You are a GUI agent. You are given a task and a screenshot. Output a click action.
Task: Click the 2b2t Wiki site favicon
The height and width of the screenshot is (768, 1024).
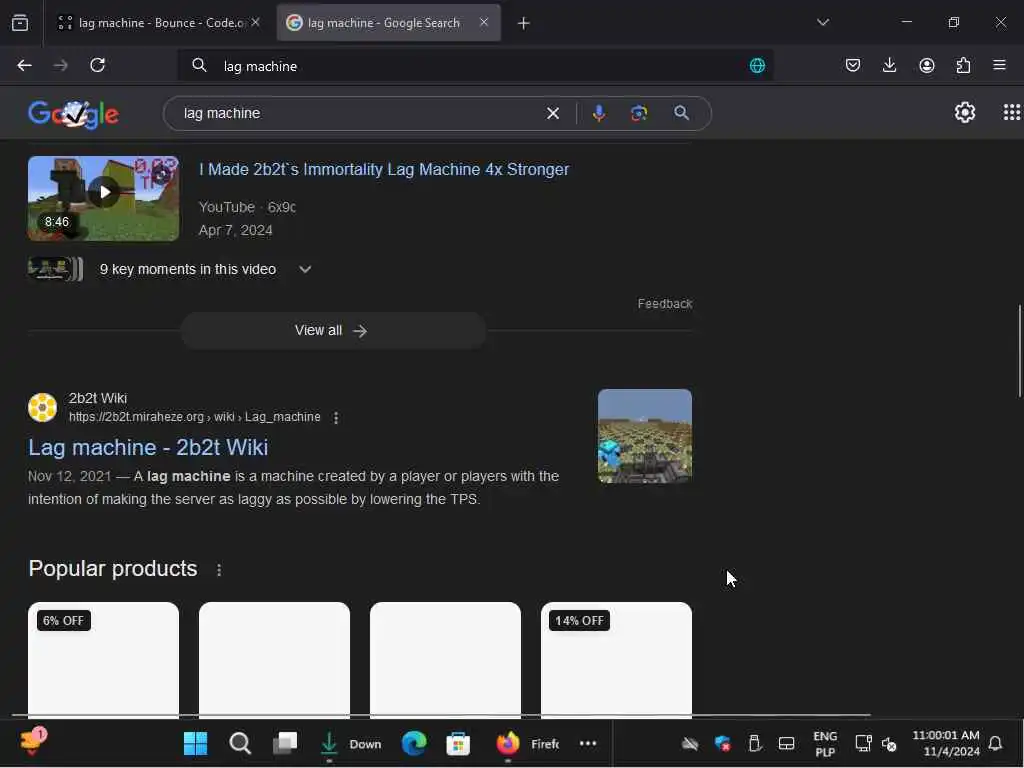(x=42, y=408)
